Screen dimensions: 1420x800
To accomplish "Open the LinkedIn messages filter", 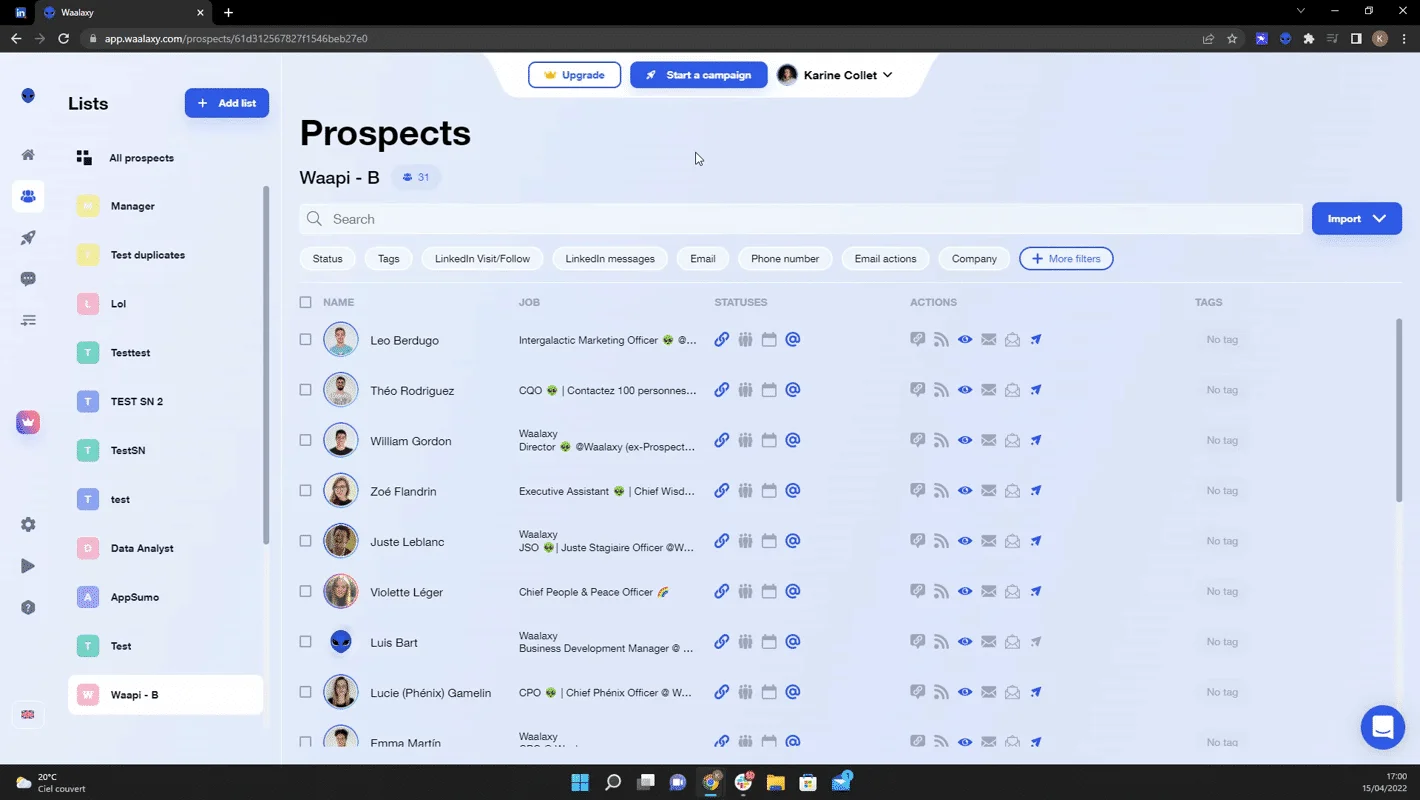I will 610,259.
